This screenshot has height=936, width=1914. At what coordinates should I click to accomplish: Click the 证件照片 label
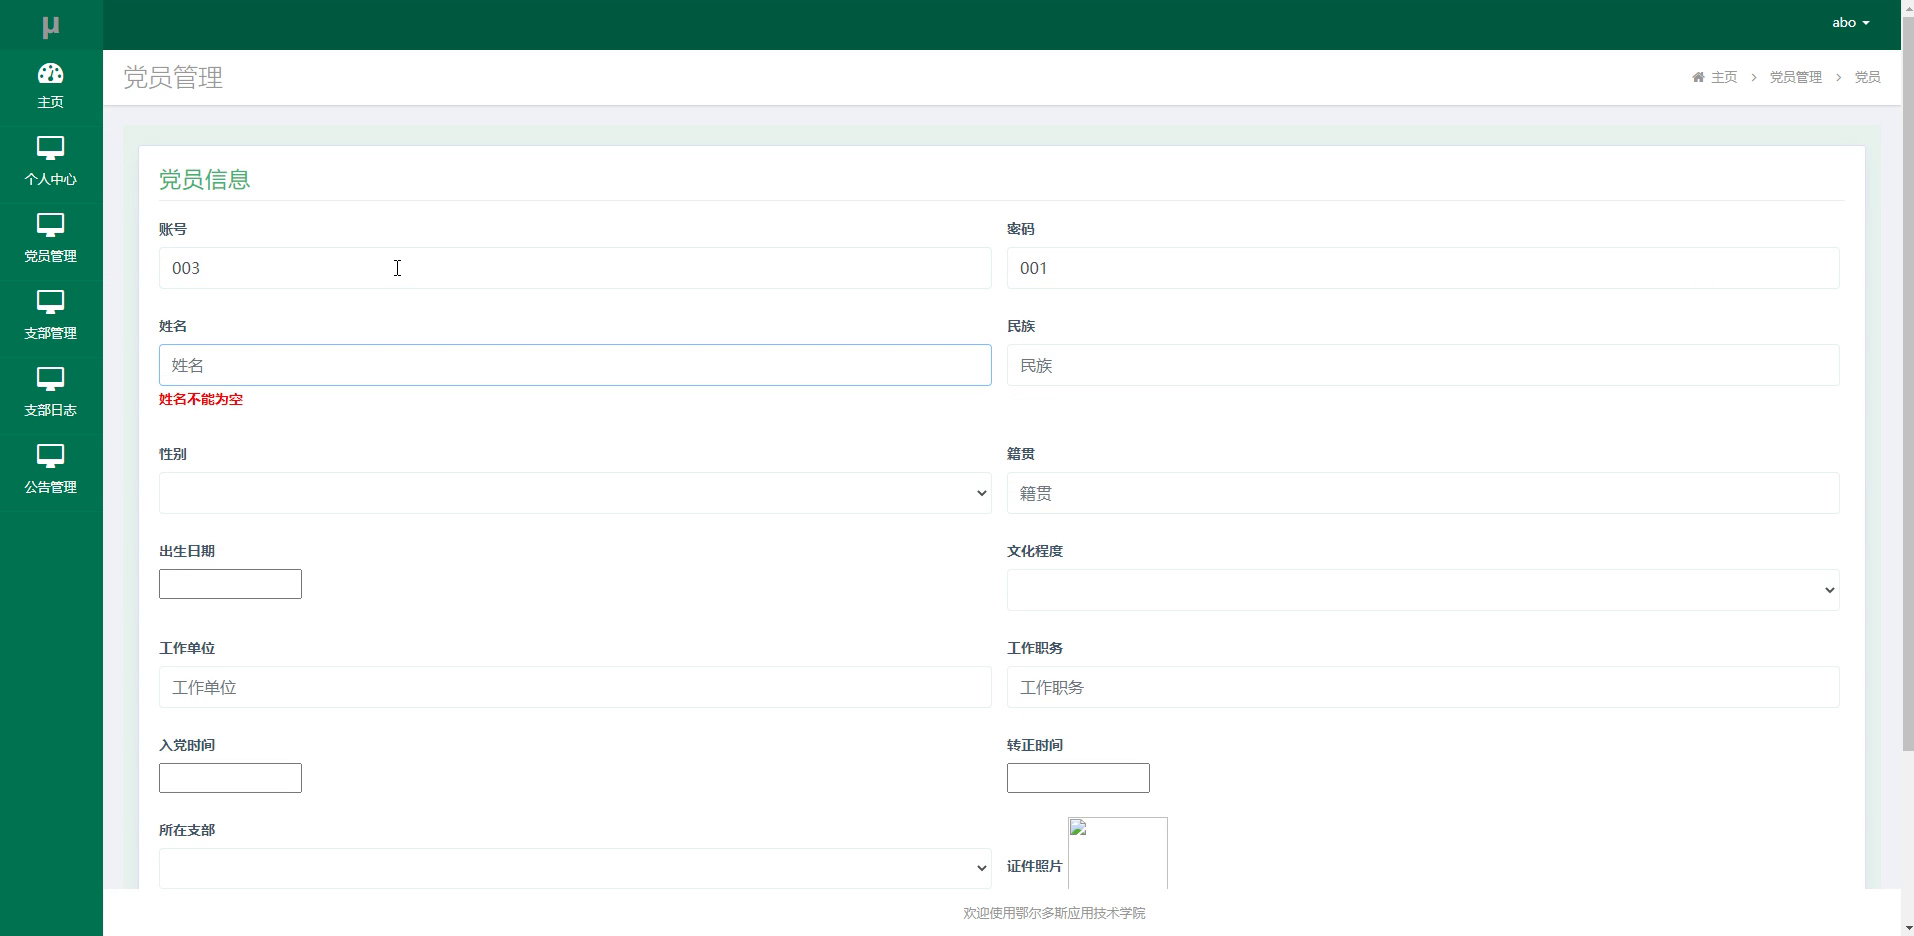coord(1034,866)
